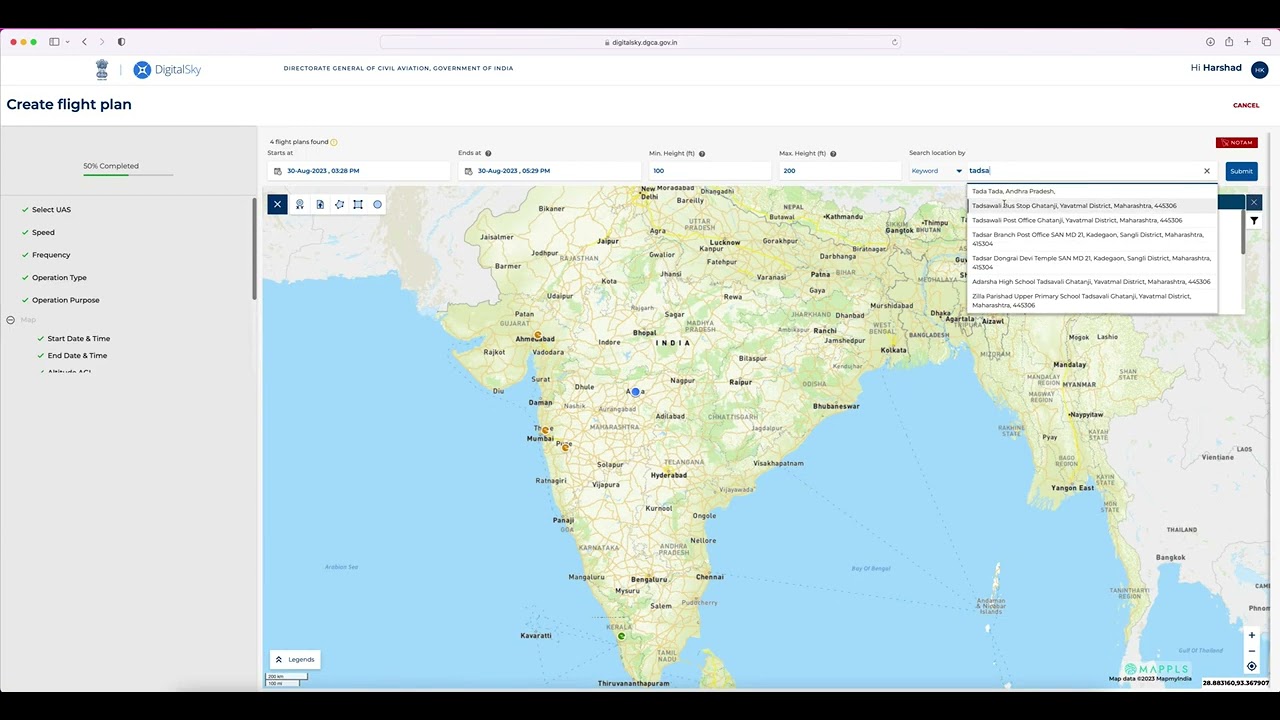
Task: Expand the map Legends panel
Action: (295, 659)
